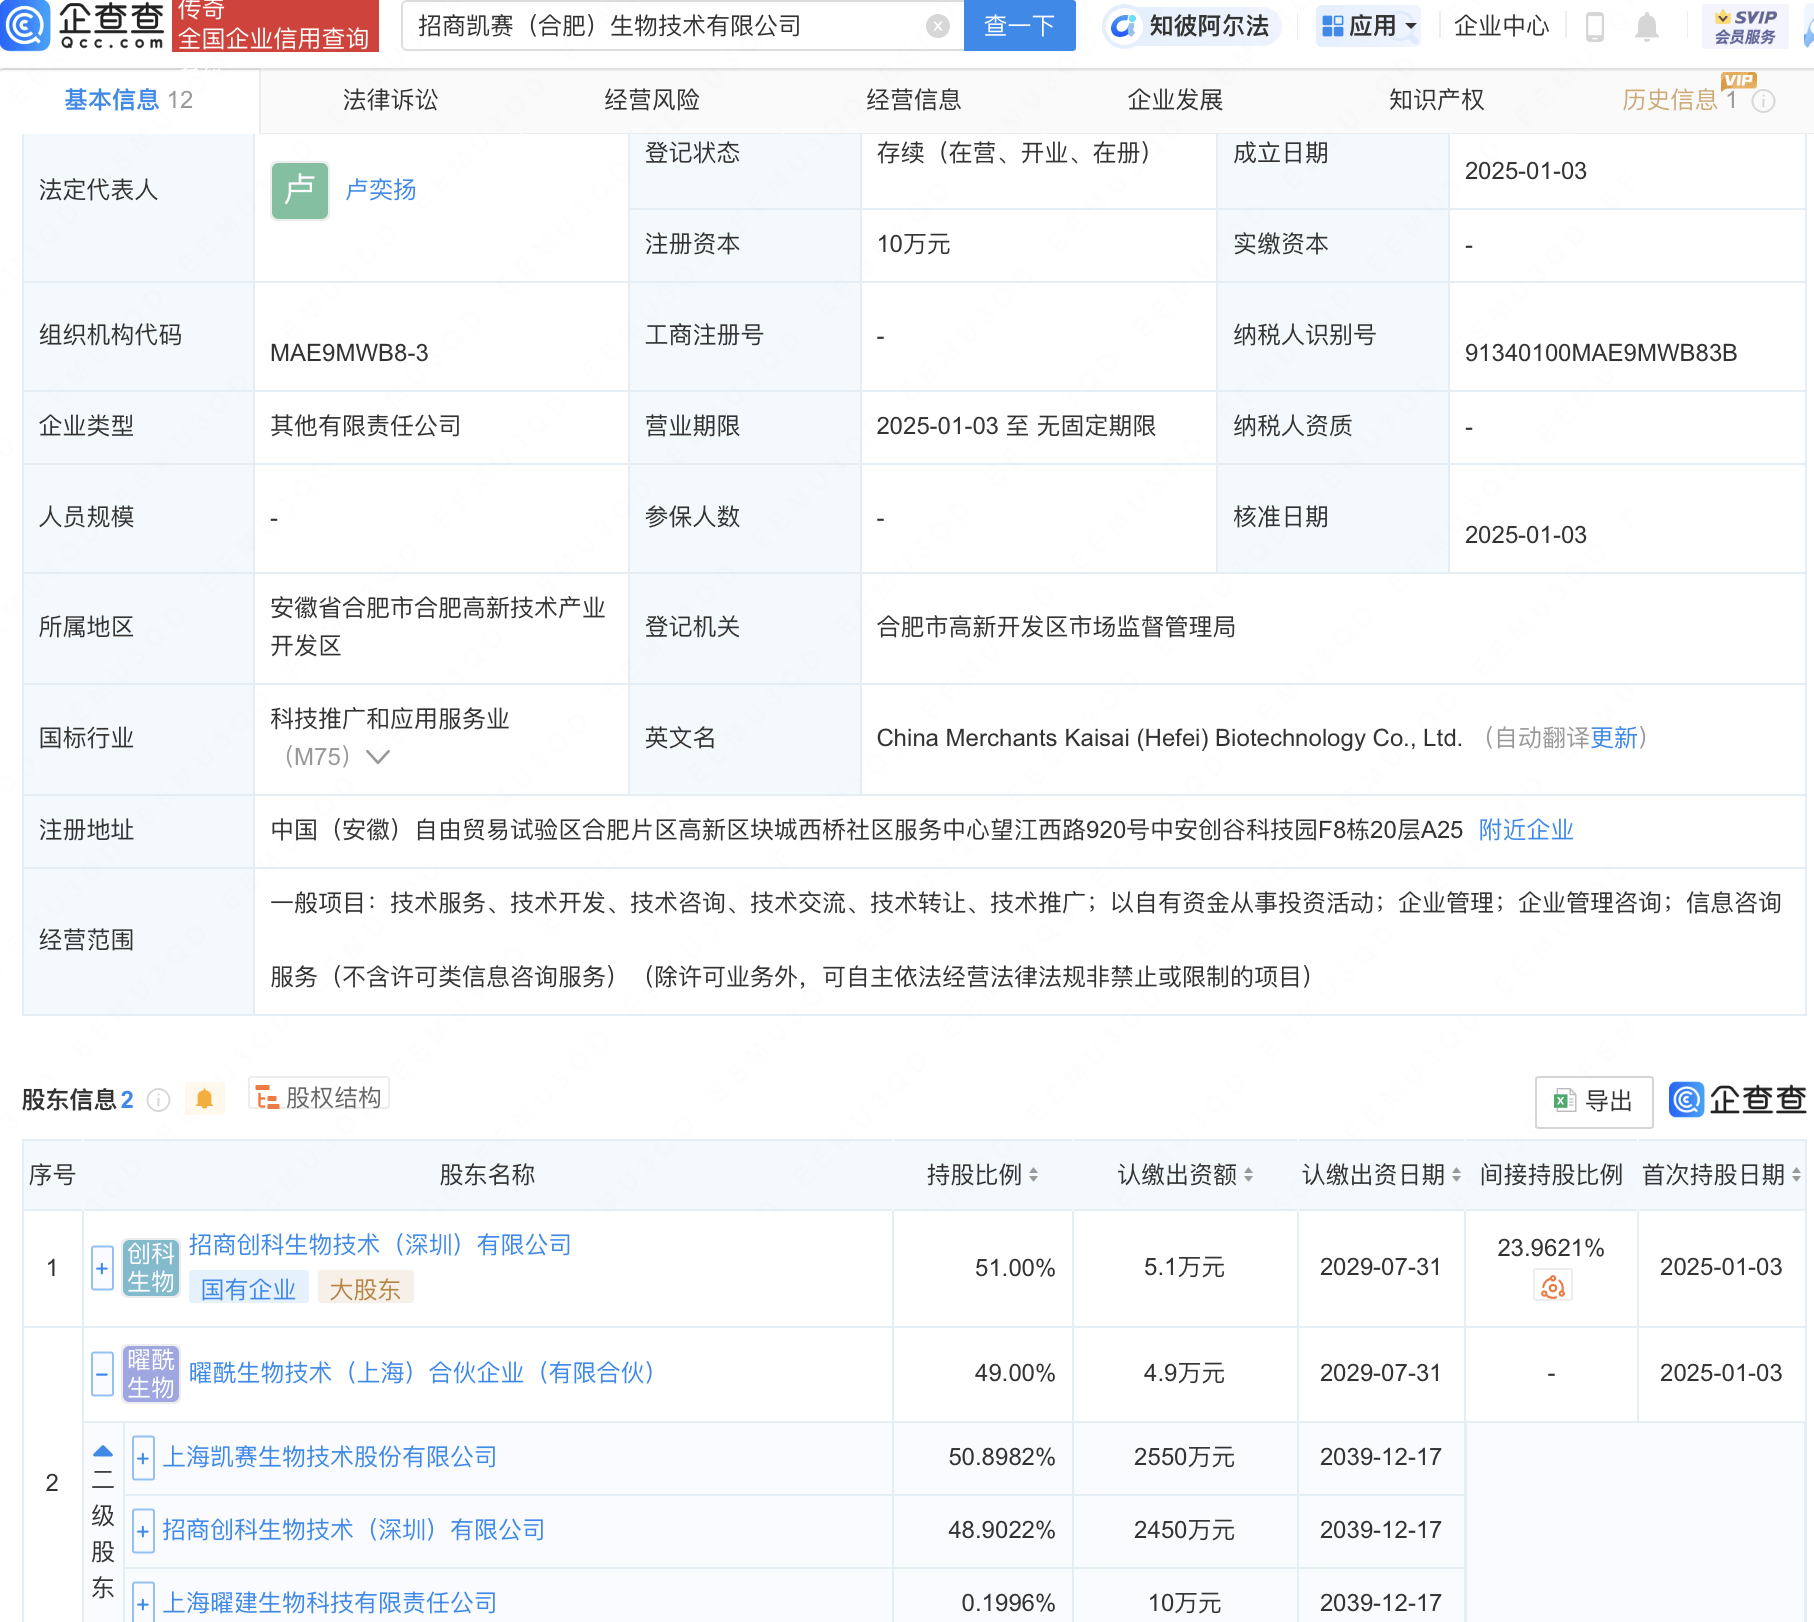The width and height of the screenshot is (1814, 1622).
Task: Open 历史信息 VIP tab
Action: tap(1680, 100)
